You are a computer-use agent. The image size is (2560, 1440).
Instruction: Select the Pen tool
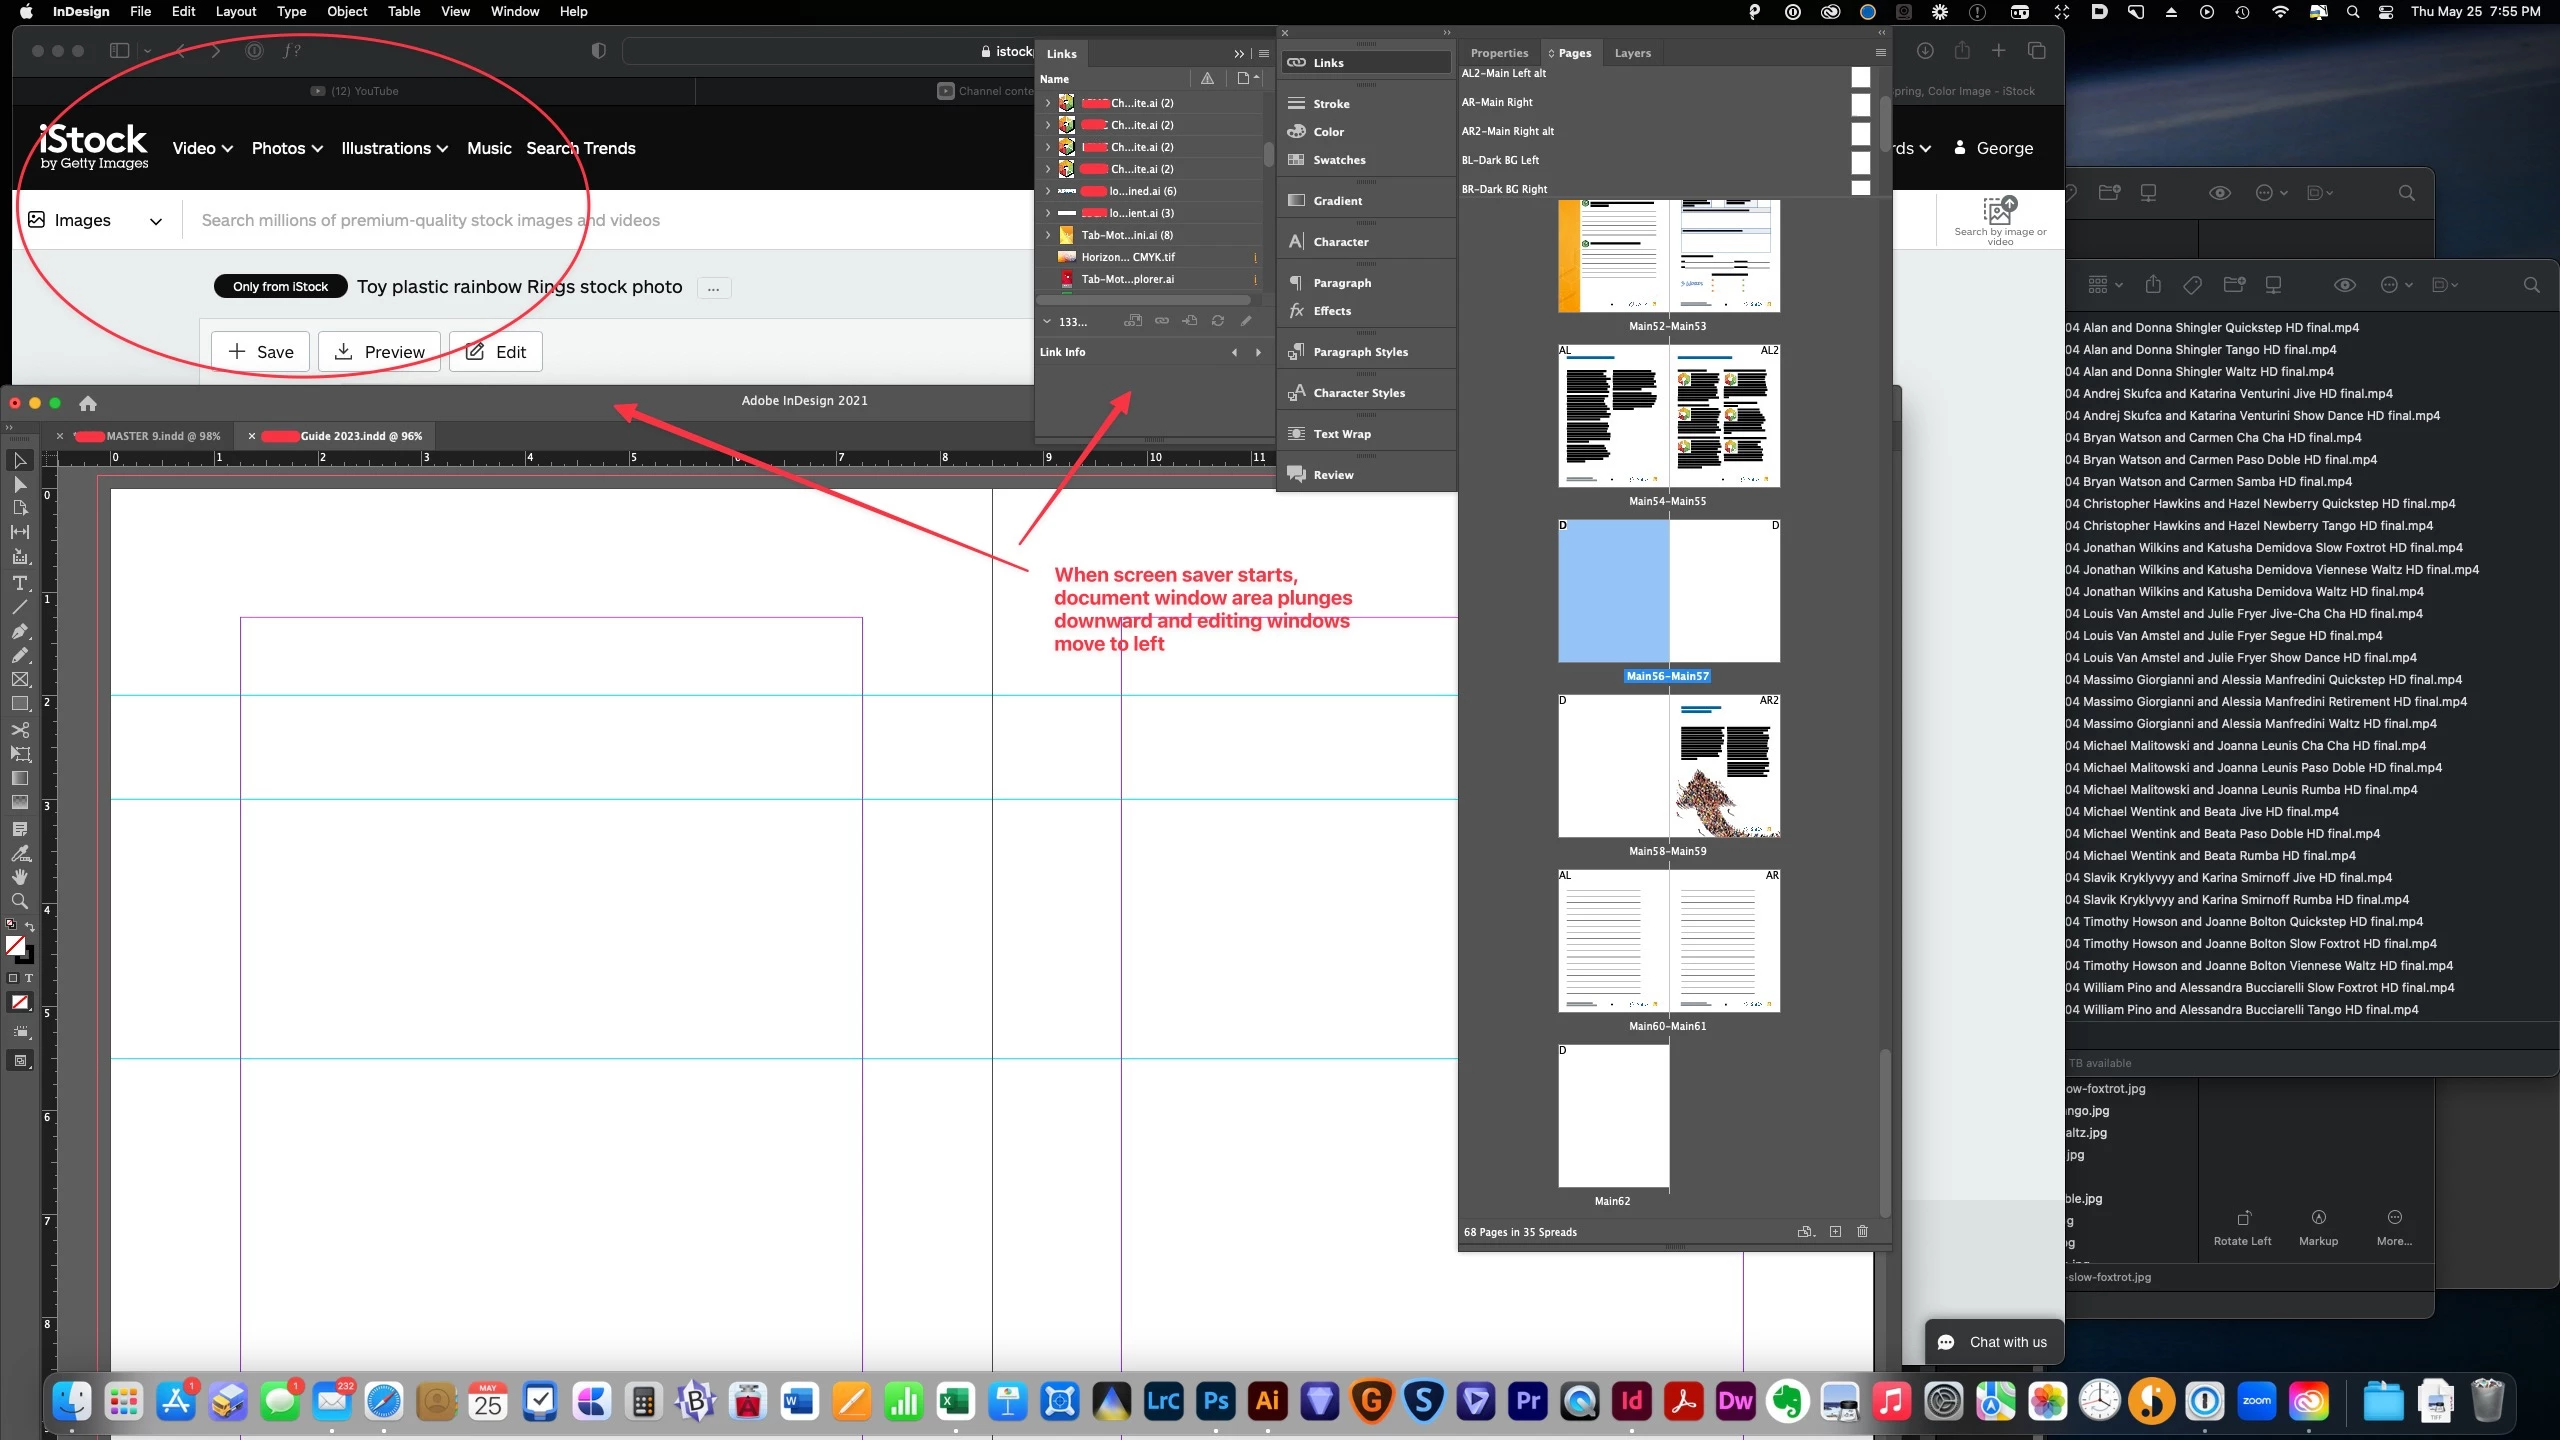tap(19, 631)
